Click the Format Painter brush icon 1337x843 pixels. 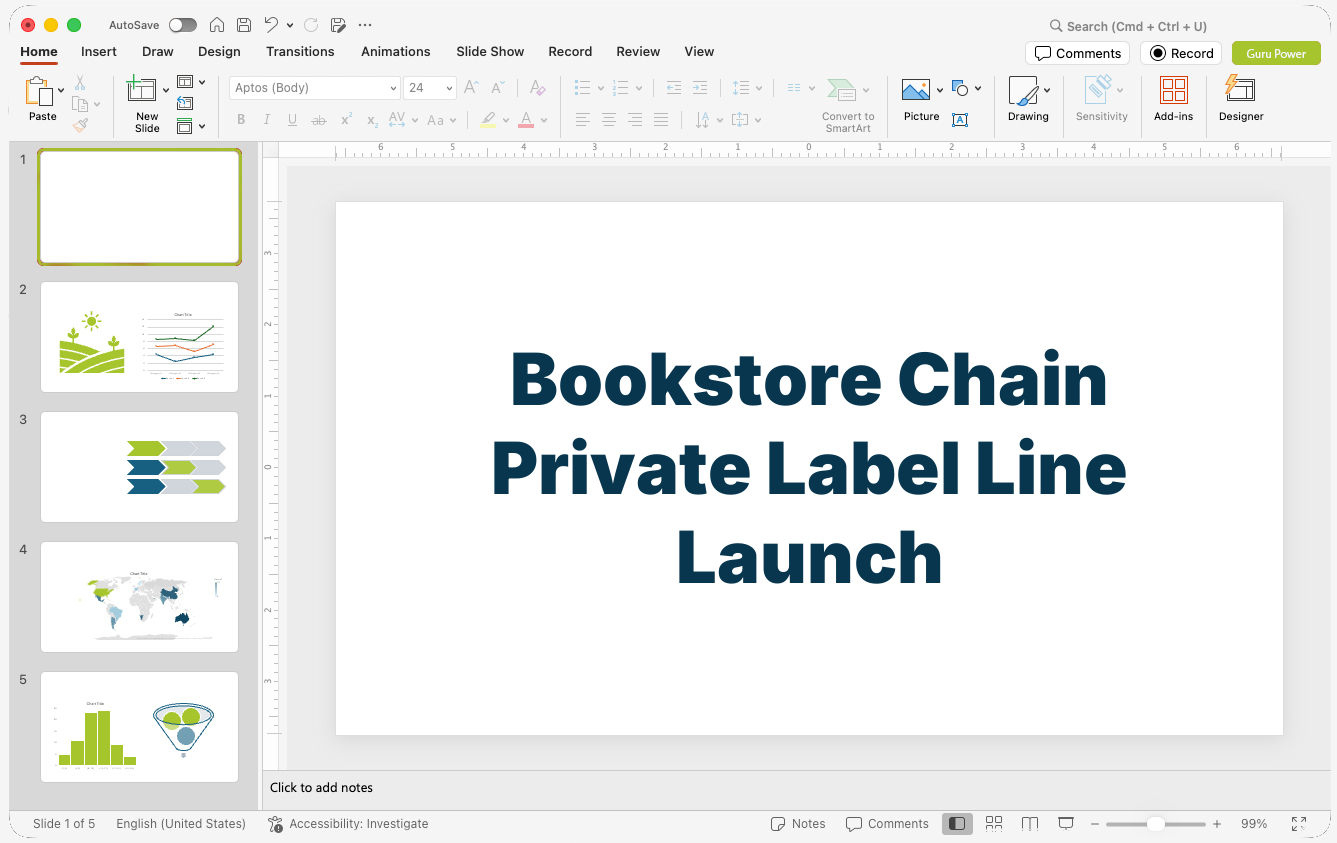coord(80,125)
